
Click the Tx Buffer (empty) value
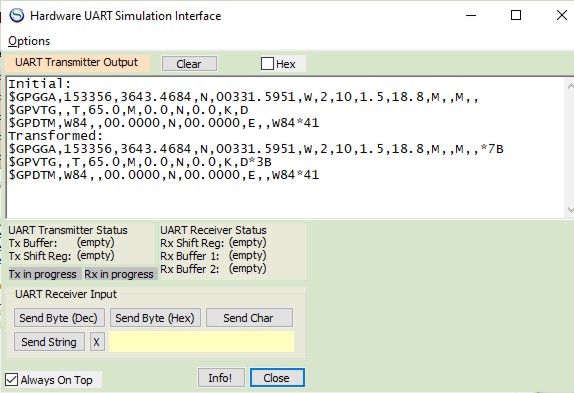coord(96,243)
